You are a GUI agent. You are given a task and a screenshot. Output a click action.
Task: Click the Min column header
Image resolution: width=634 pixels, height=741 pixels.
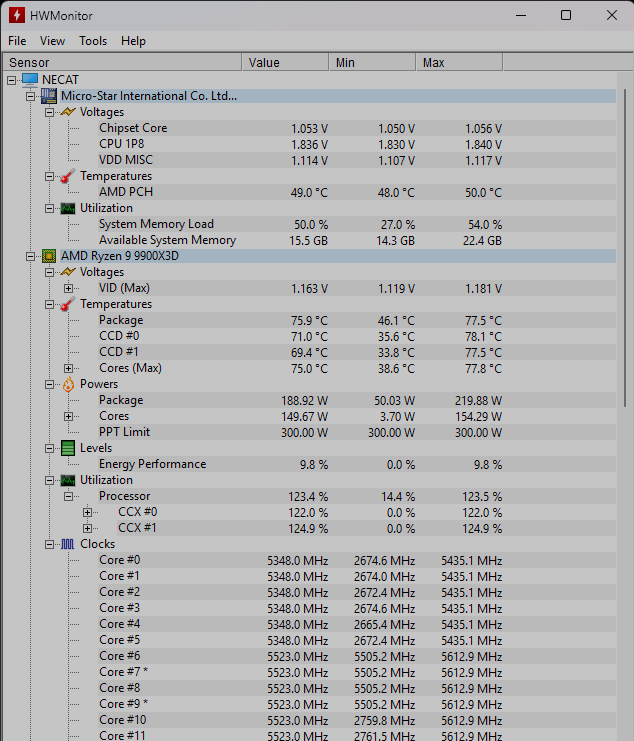coord(372,62)
